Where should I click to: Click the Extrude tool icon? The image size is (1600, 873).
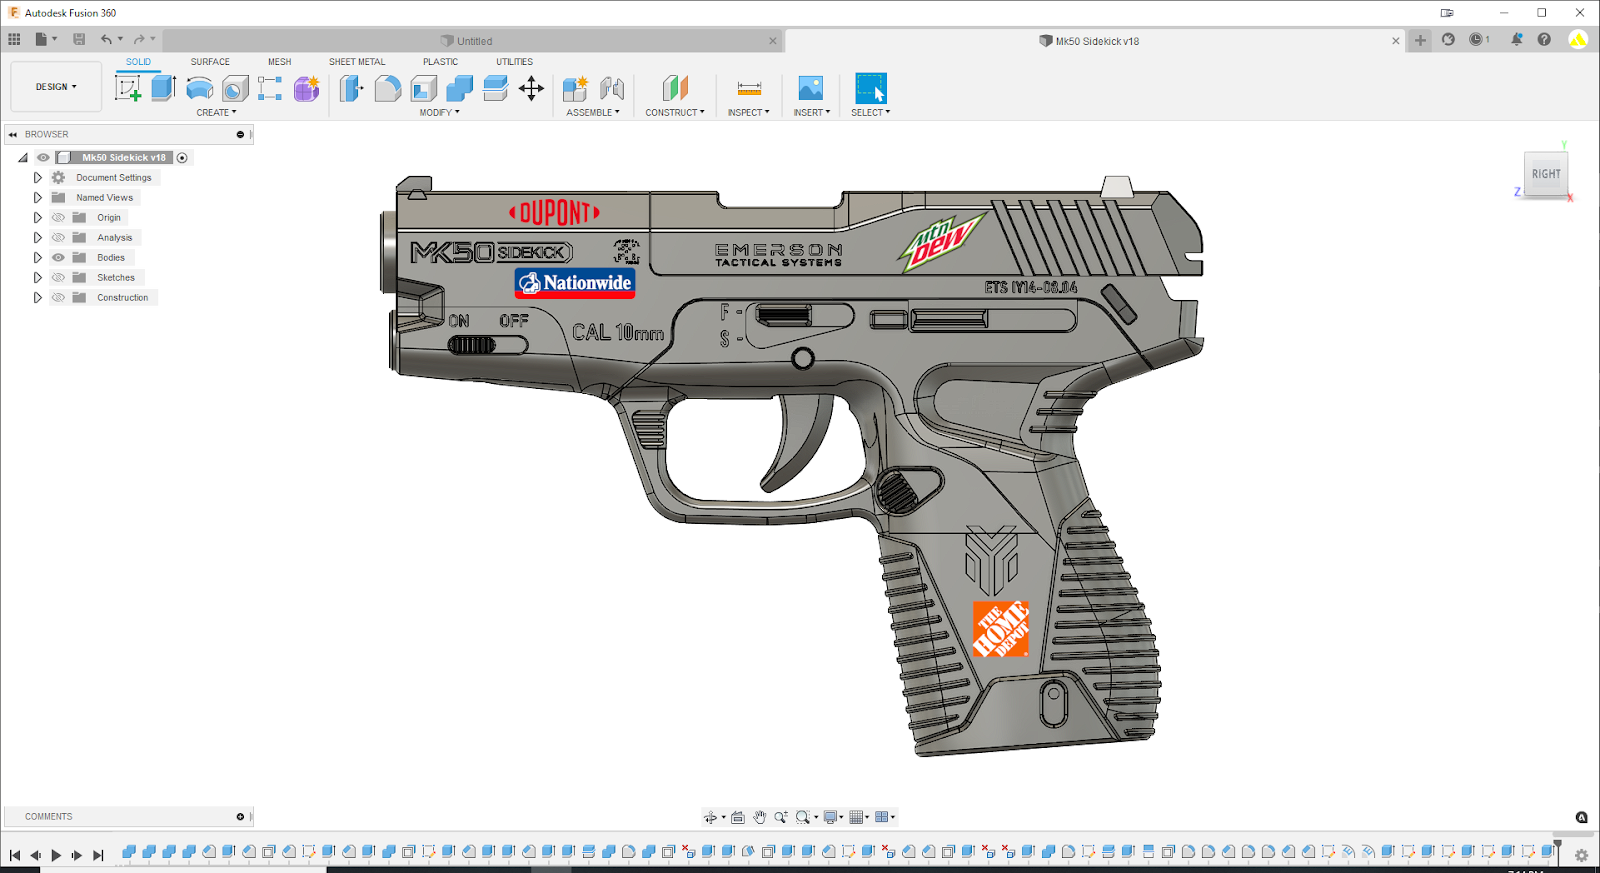tap(164, 88)
